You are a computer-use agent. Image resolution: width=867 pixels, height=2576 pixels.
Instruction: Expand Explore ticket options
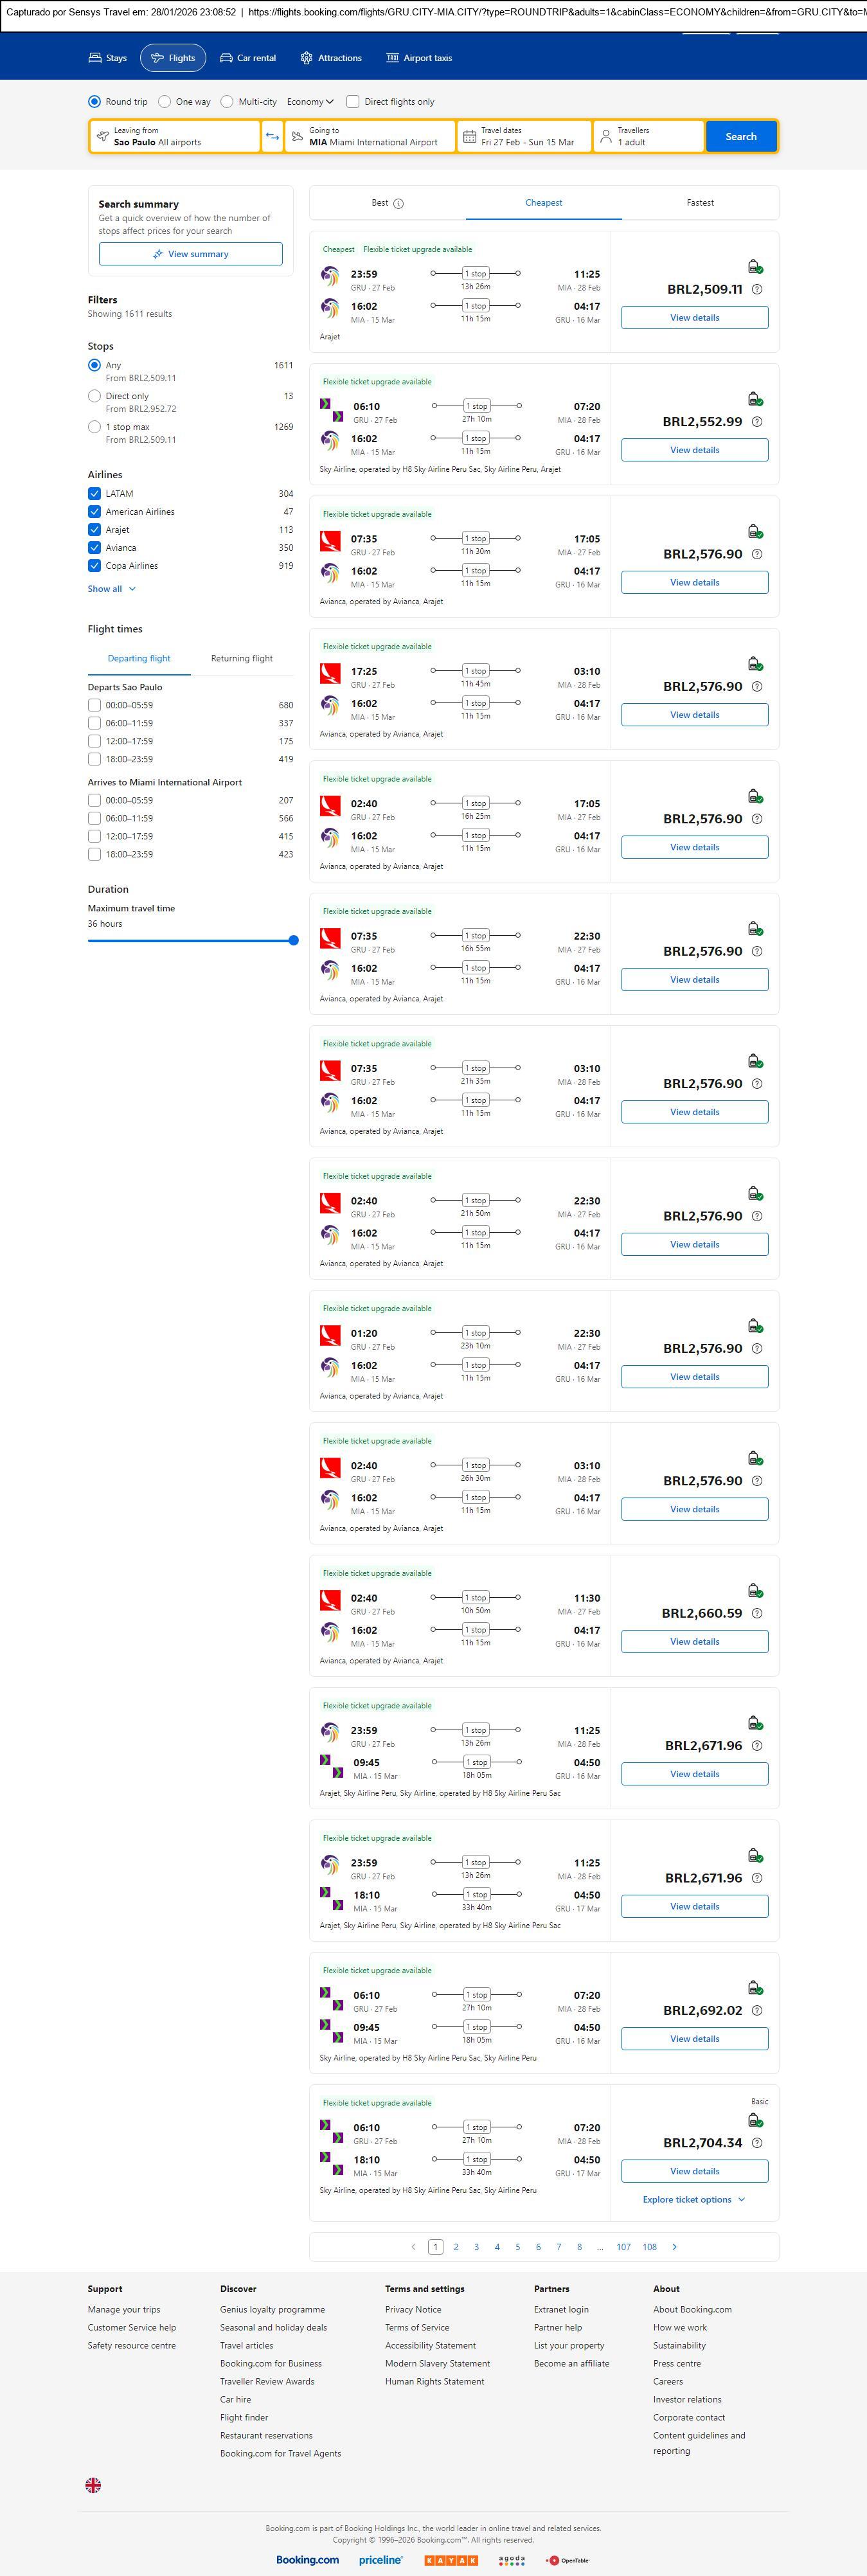pos(694,2200)
